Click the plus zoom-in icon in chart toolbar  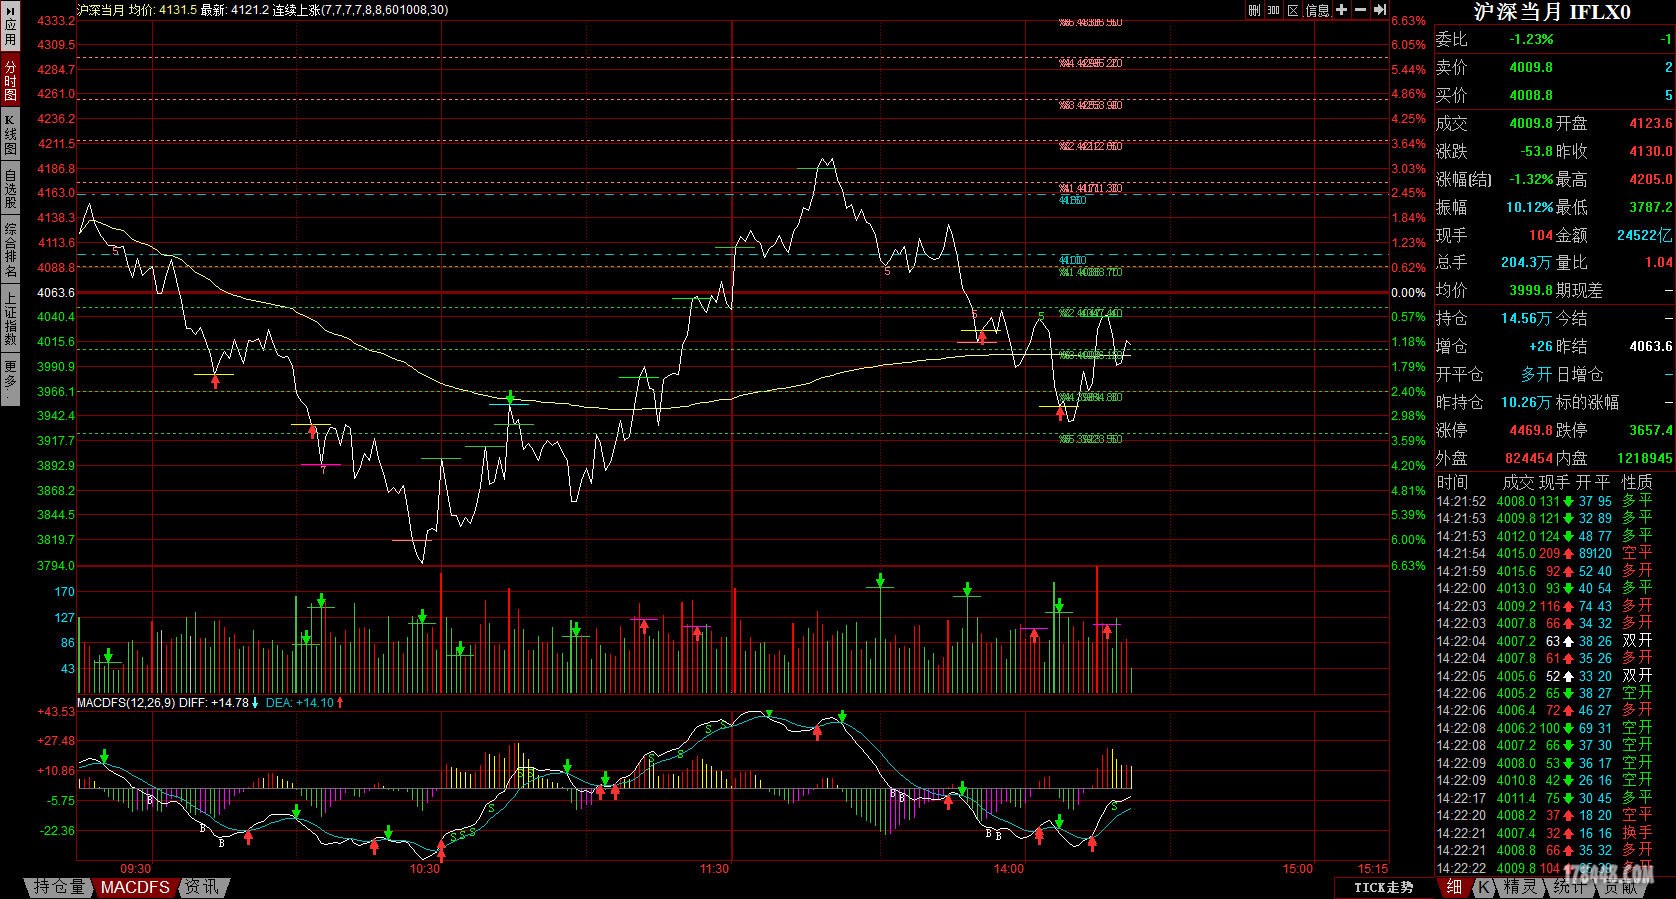point(1342,10)
